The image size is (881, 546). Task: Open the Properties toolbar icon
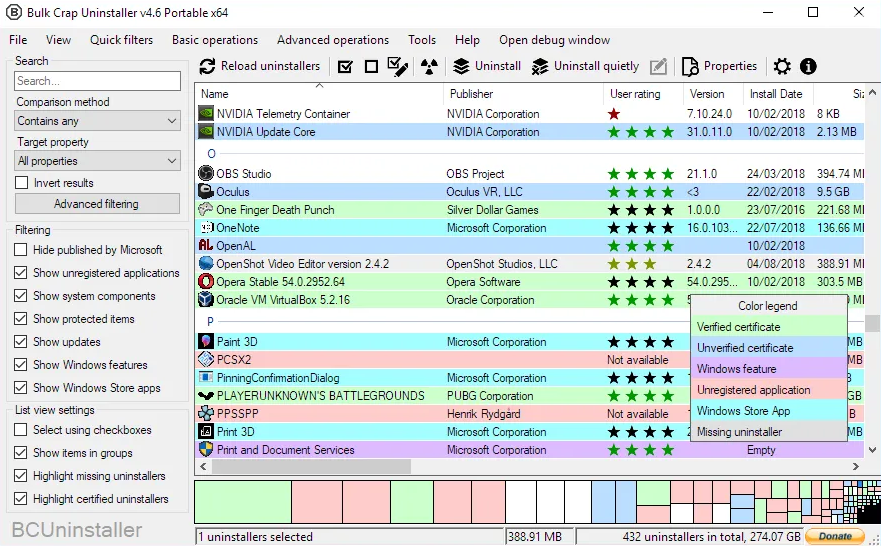690,66
